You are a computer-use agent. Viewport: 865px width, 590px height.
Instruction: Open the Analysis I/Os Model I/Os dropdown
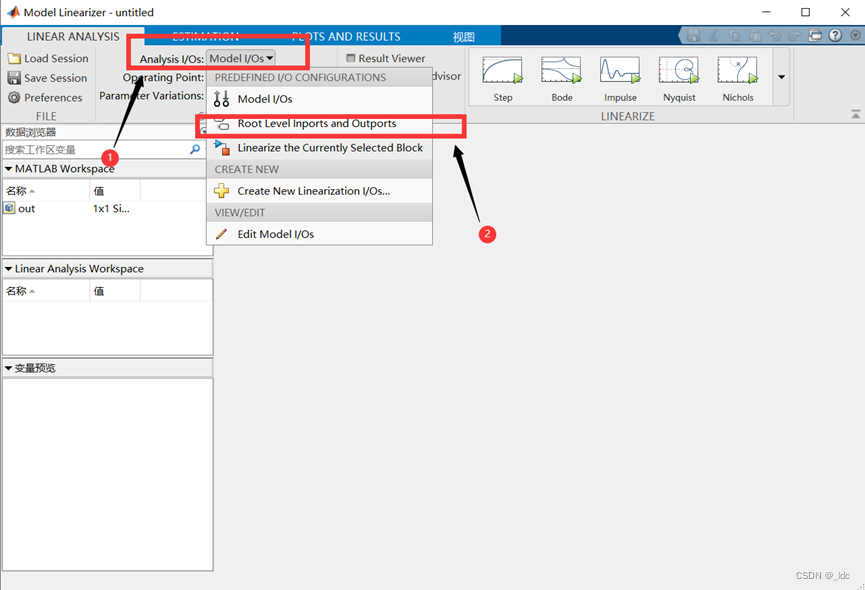coord(241,58)
